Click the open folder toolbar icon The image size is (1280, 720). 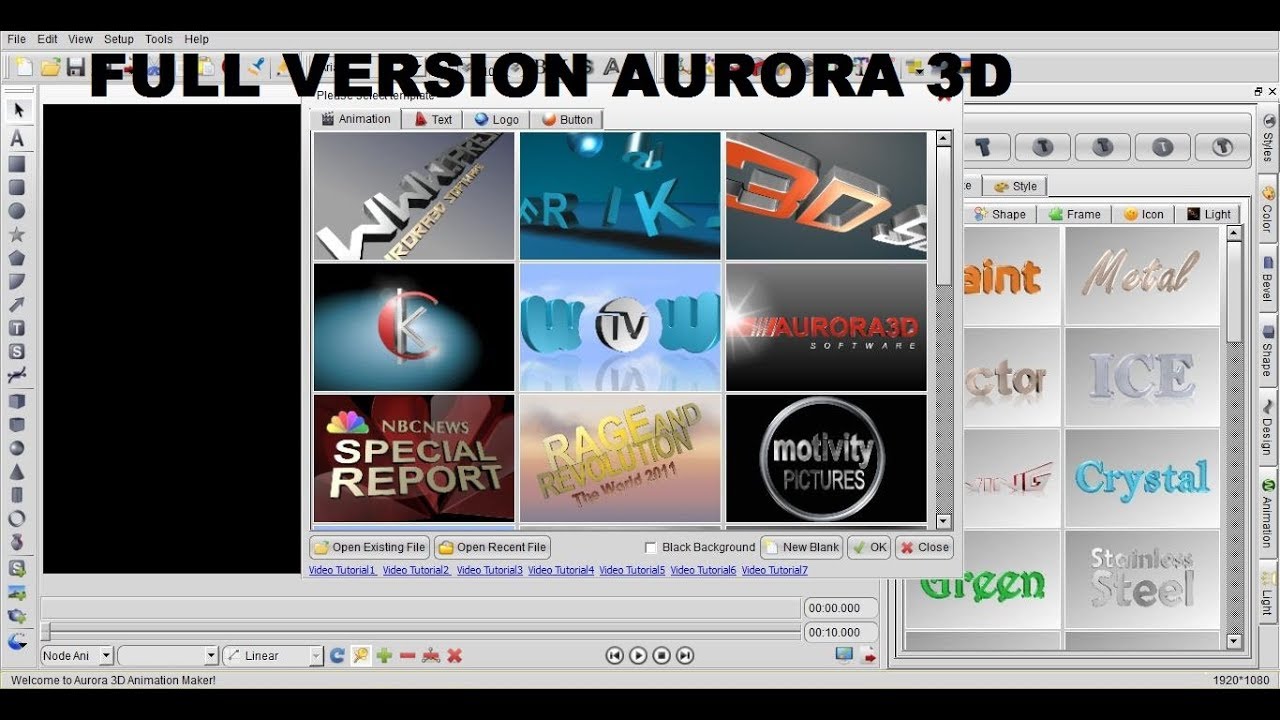50,67
